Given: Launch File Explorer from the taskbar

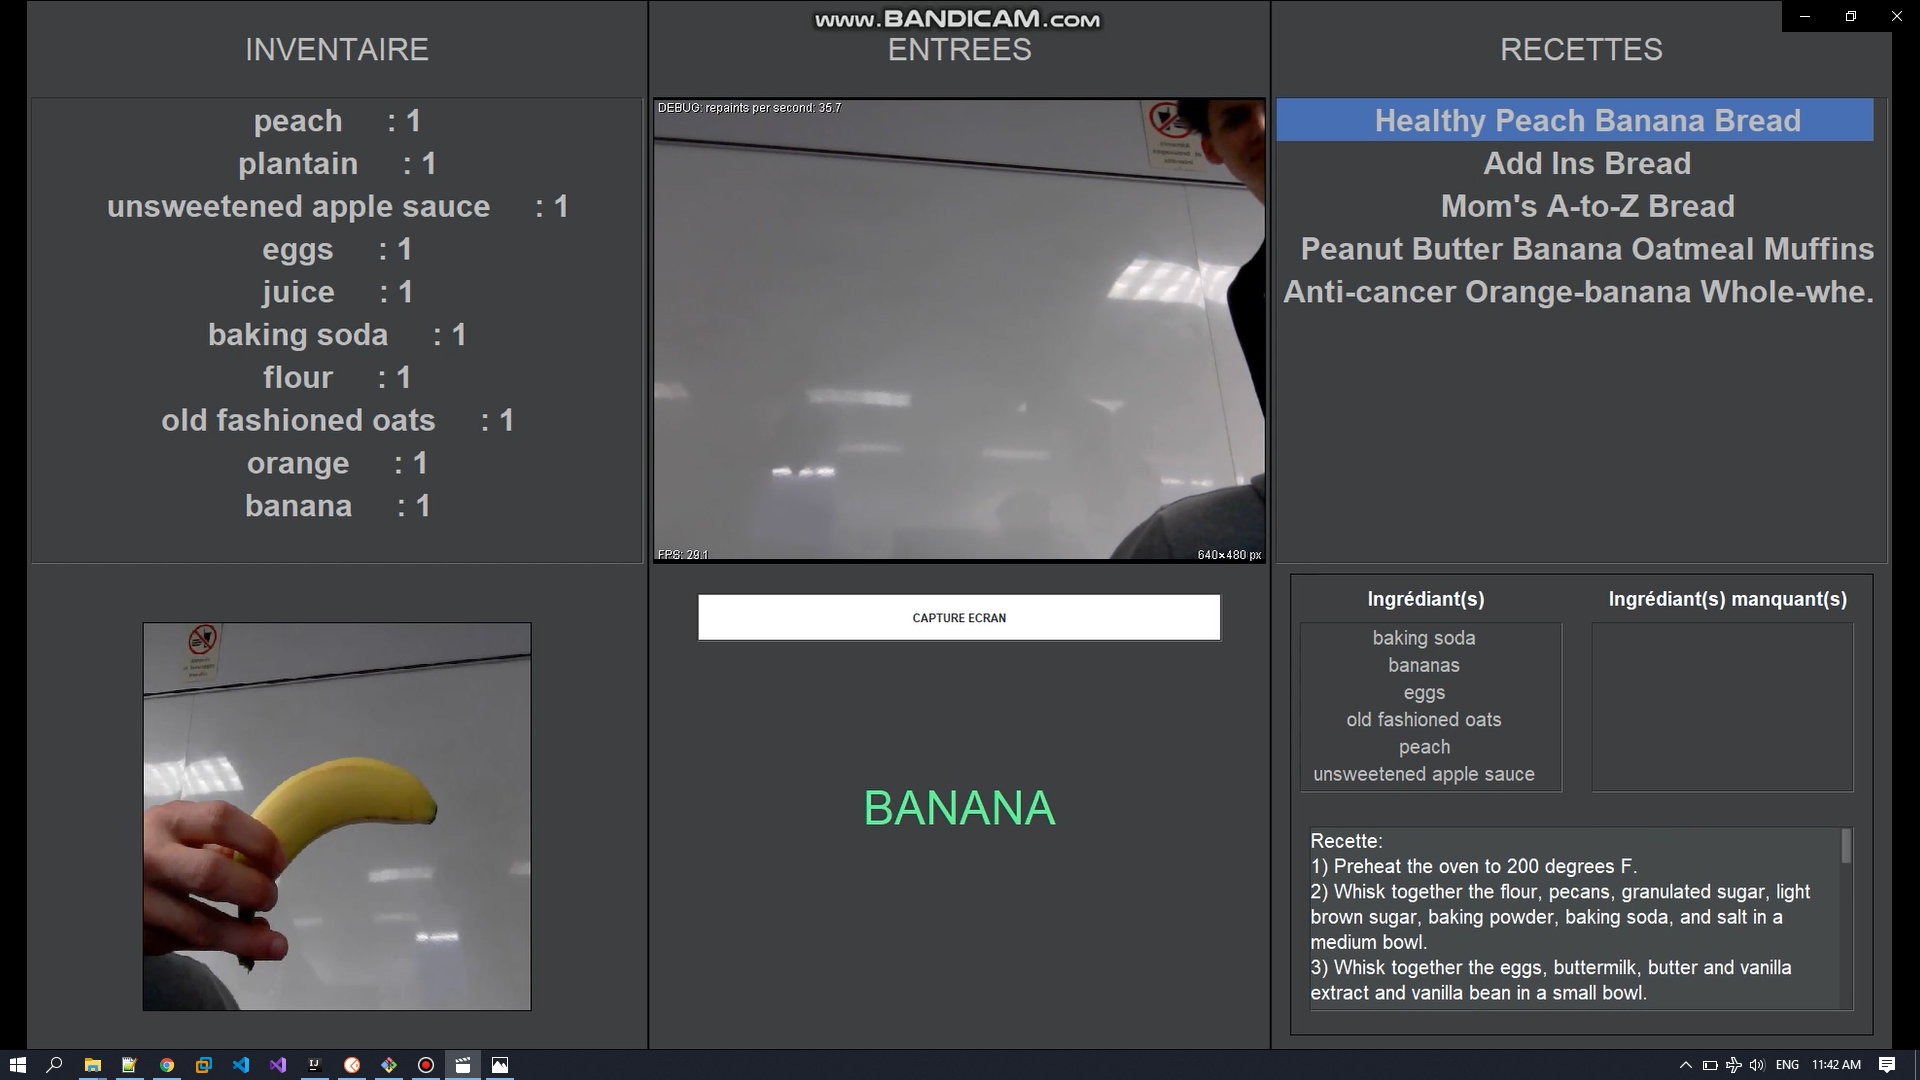Looking at the screenshot, I should (92, 1065).
